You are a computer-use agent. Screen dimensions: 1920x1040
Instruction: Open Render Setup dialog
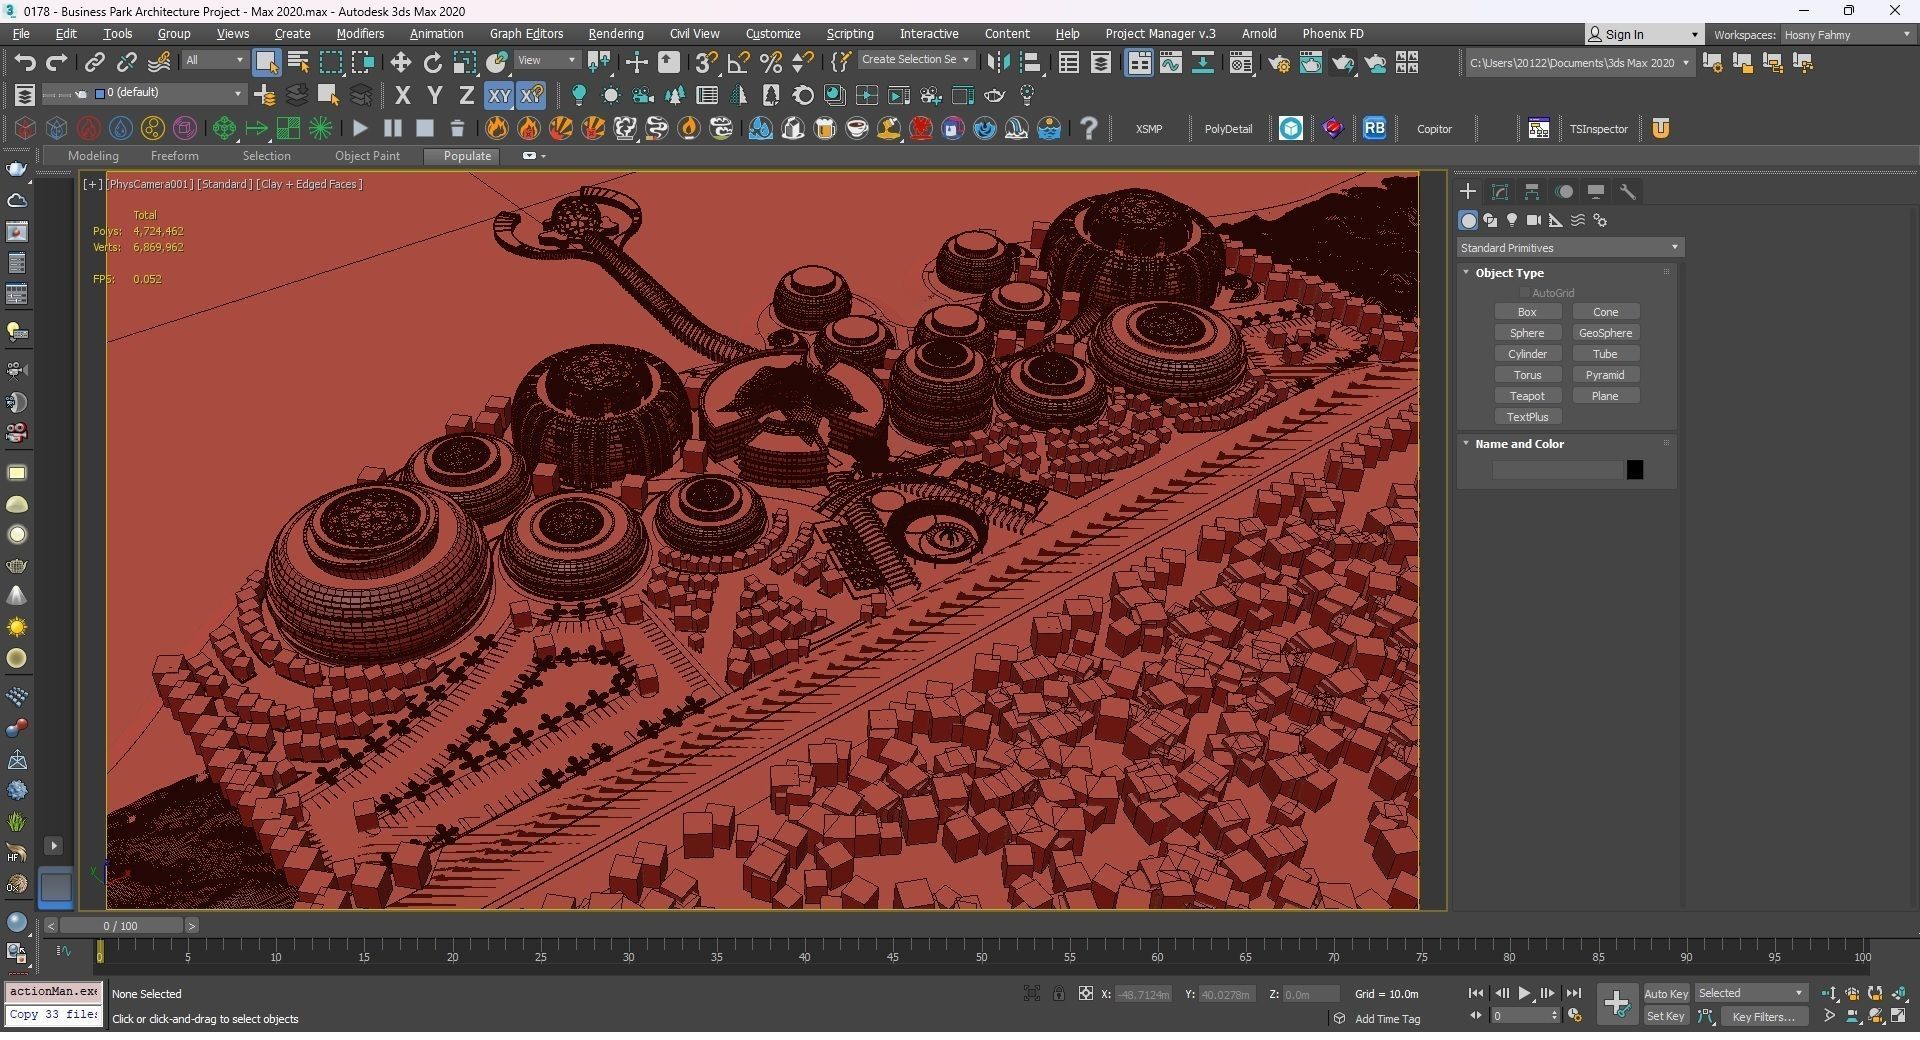[1279, 63]
